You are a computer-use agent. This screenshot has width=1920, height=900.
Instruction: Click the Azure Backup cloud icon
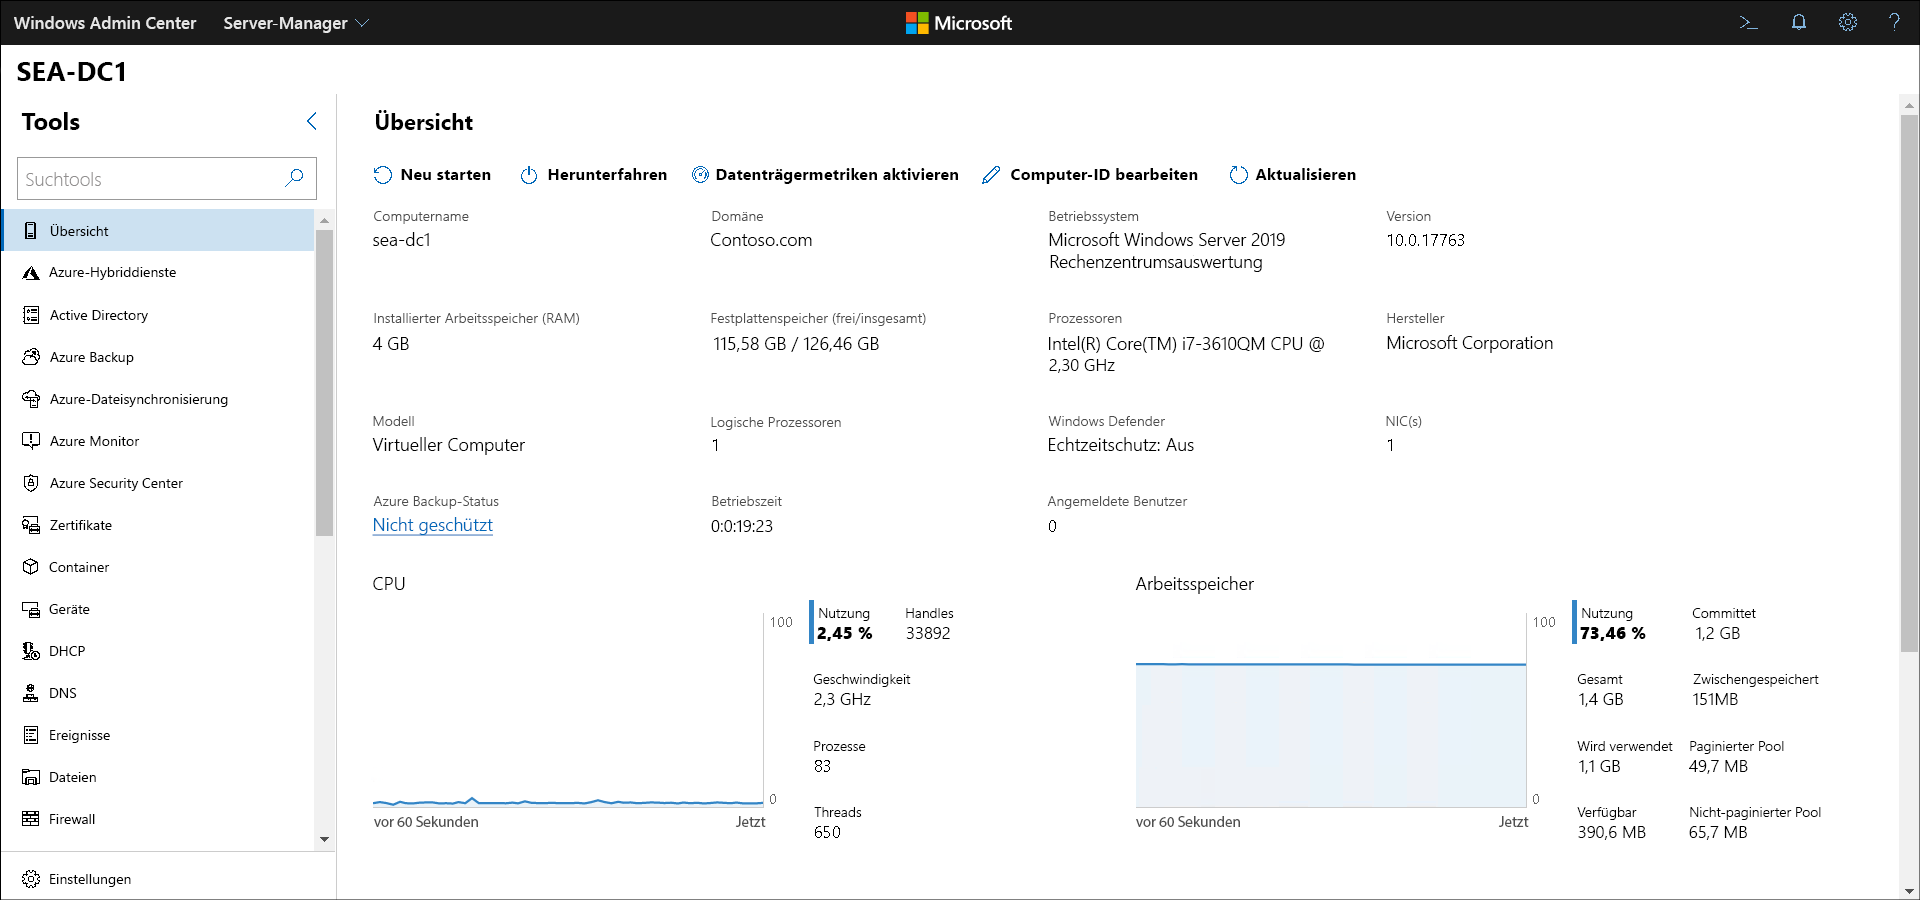point(31,357)
